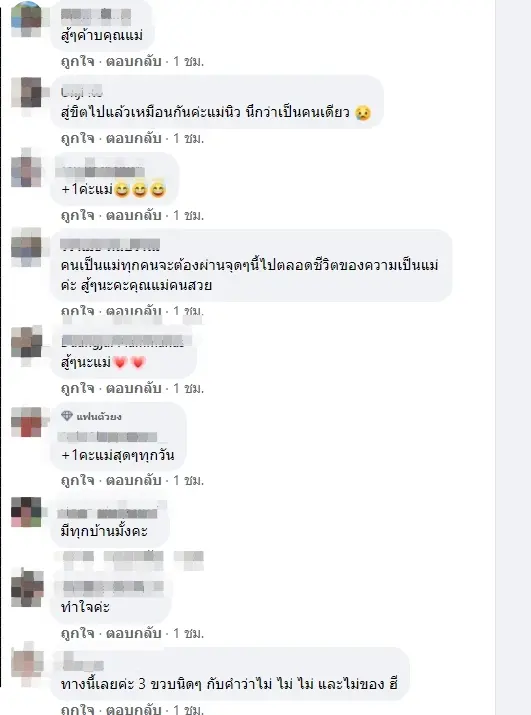Open "1 ชม." timestamp under "ทำใจค่ะ"

188,633
